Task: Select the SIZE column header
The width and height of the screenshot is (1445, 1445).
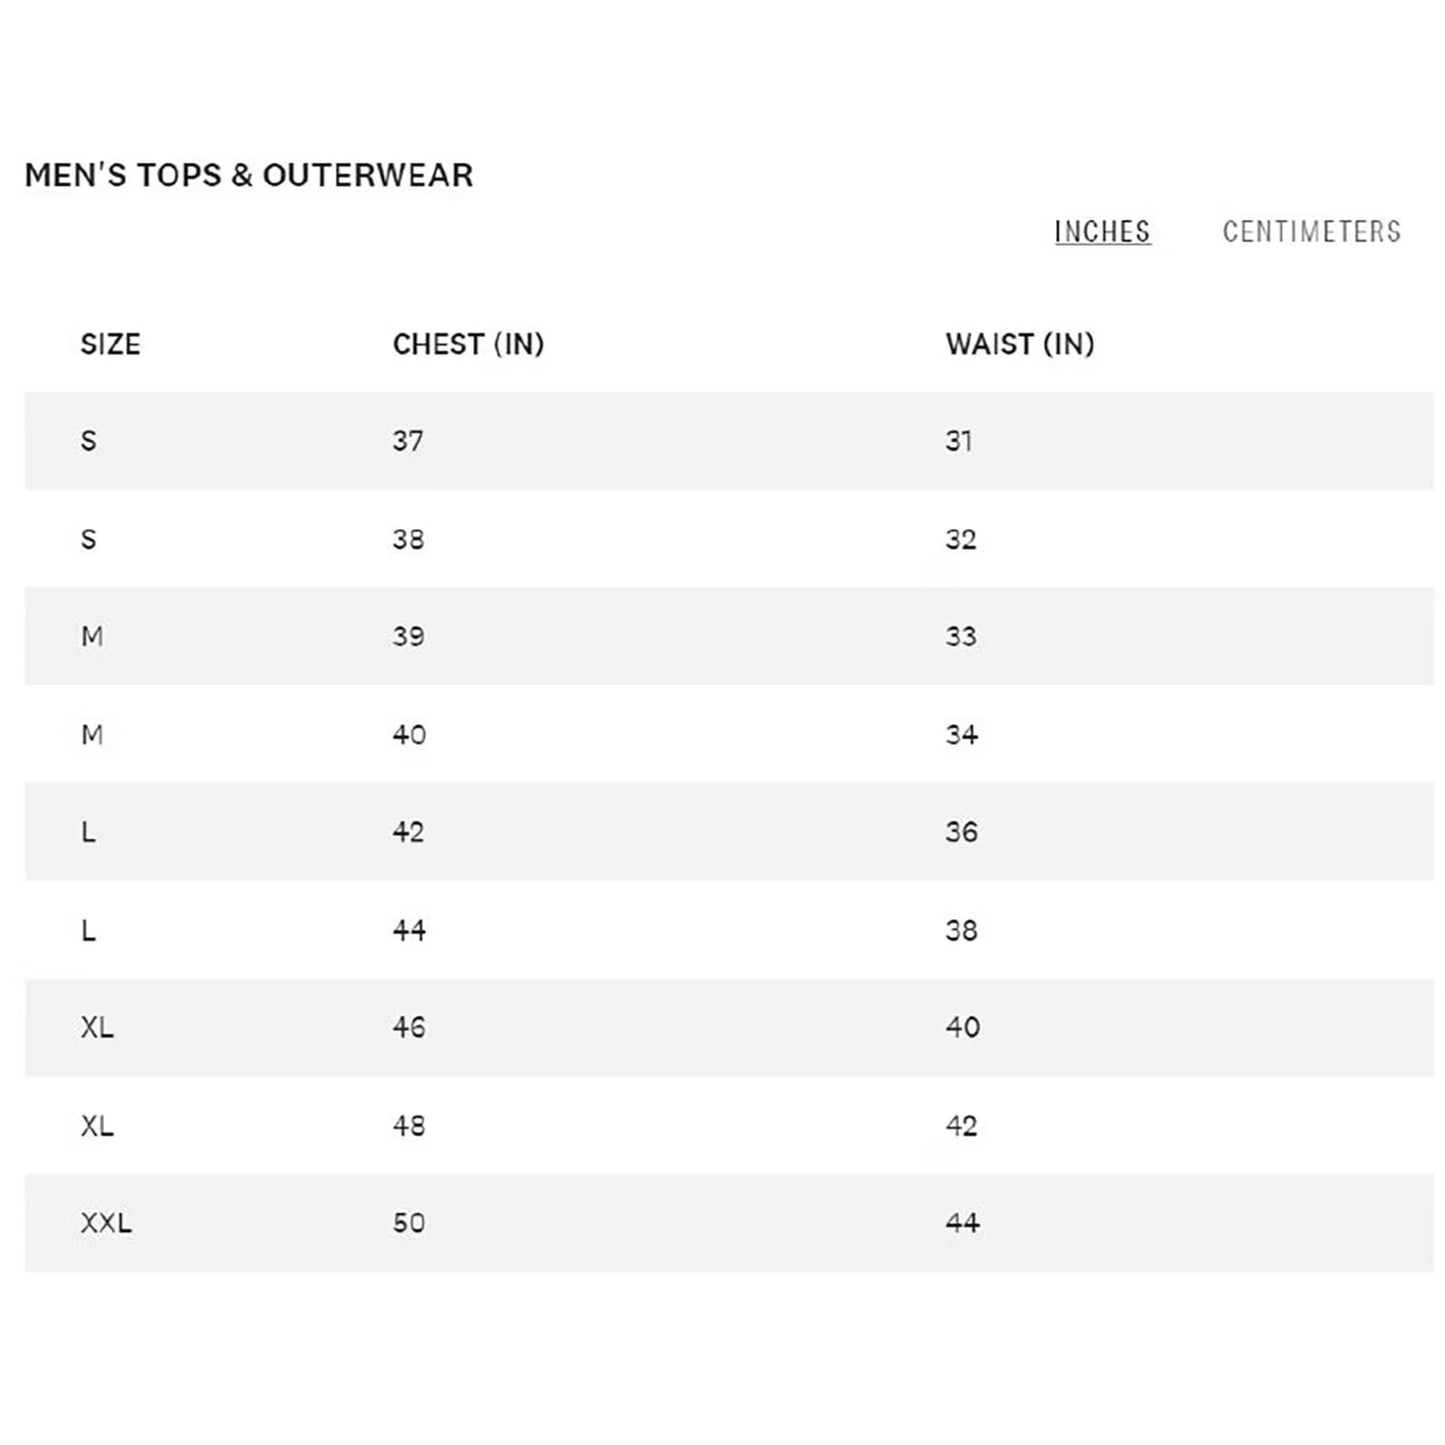Action: [x=110, y=344]
